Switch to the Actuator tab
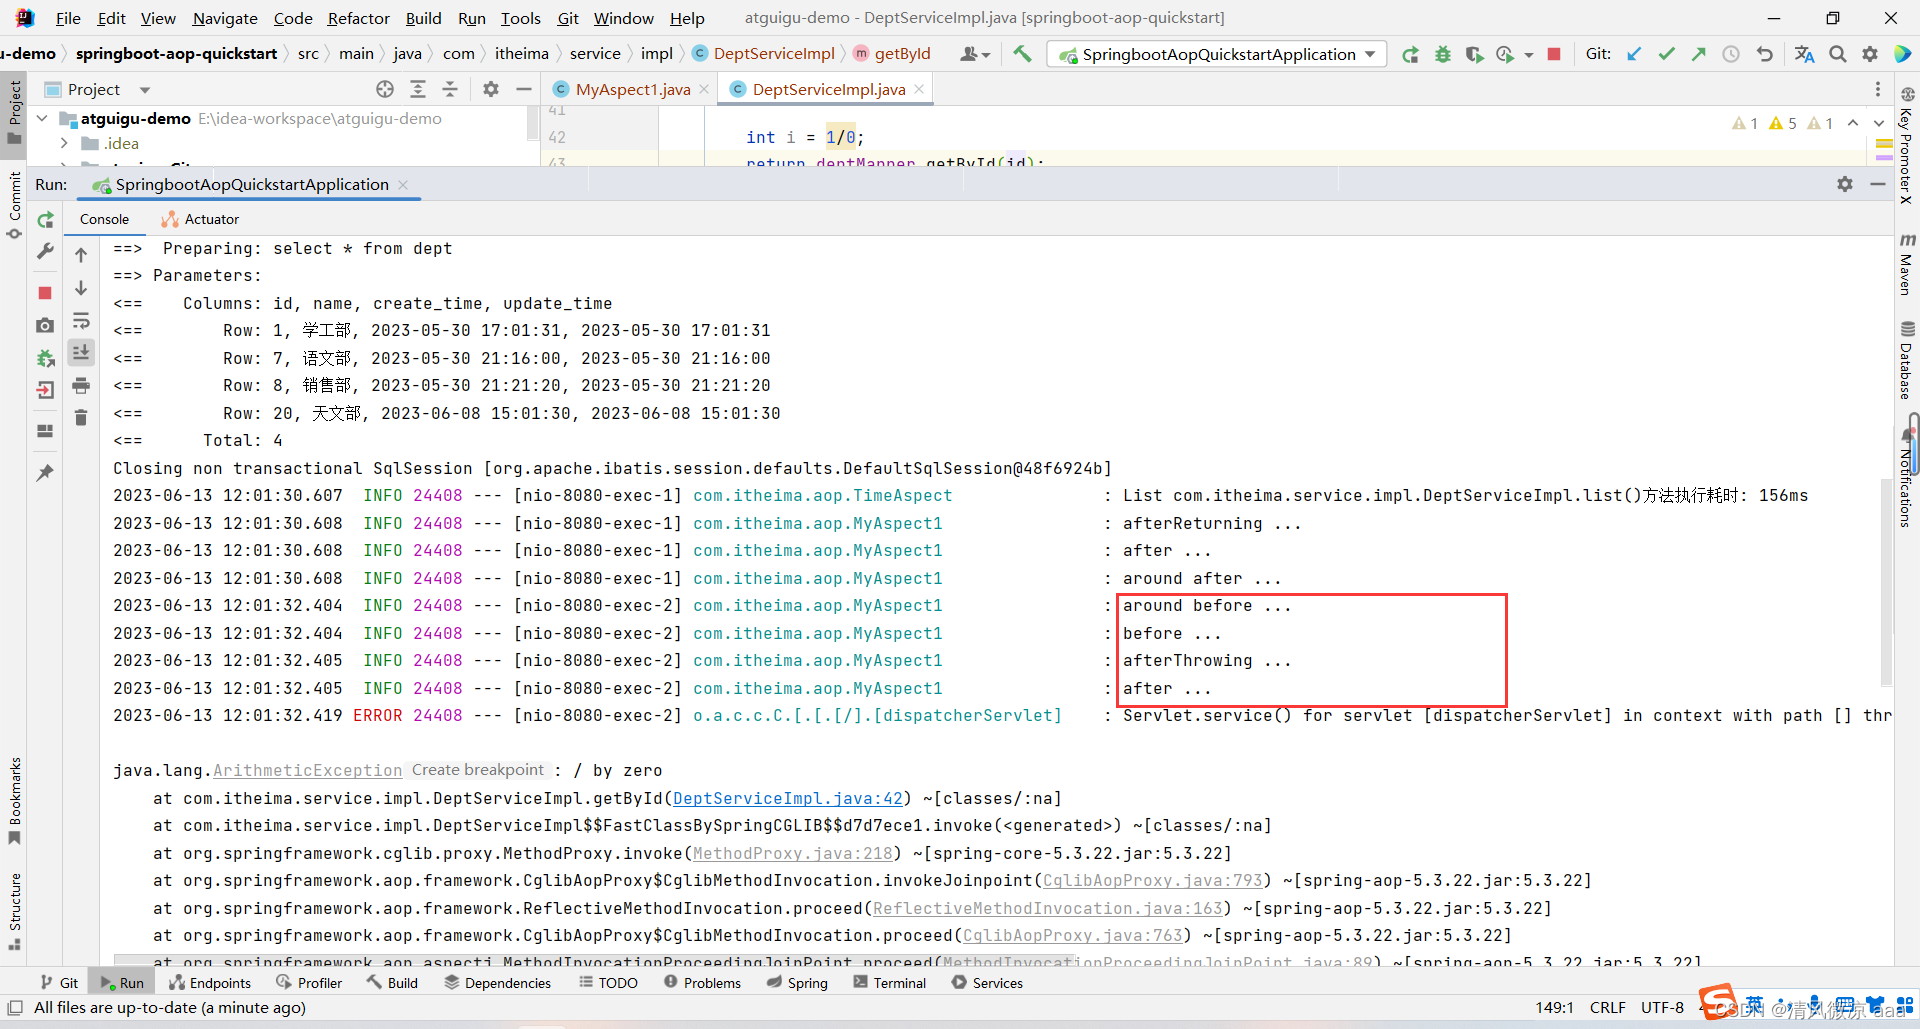The image size is (1920, 1029). (x=200, y=219)
